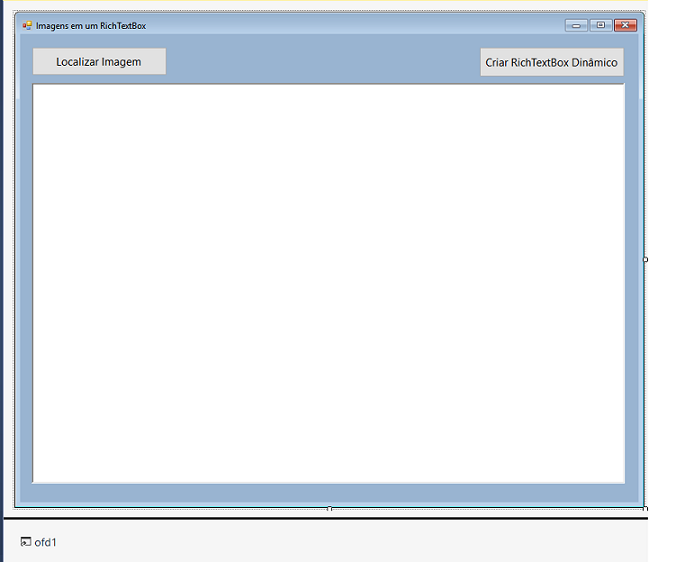Maximize the Imagens em um RichTextBox form

pyautogui.click(x=601, y=25)
